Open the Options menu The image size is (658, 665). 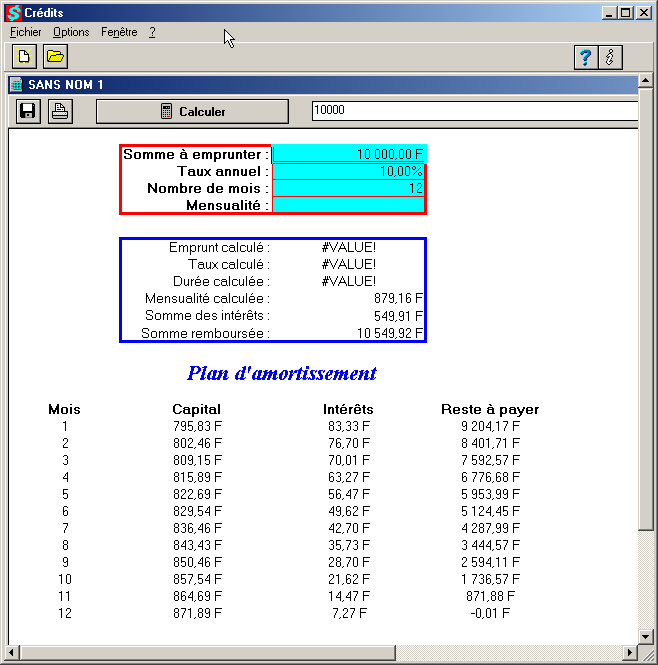point(71,32)
